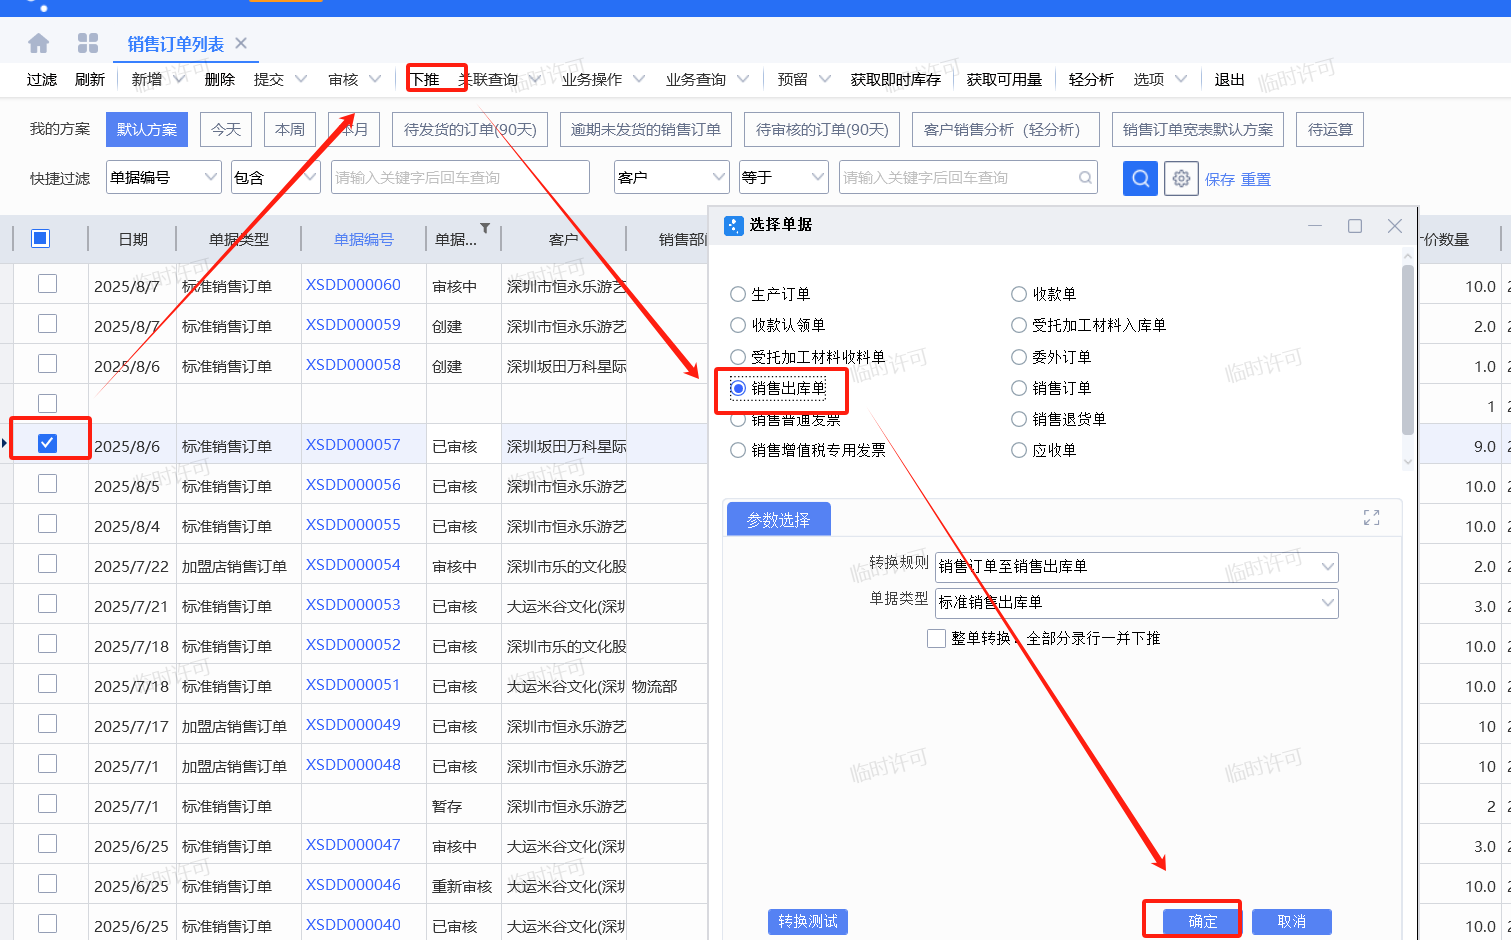This screenshot has height=940, width=1511.
Task: Open the 转换规则 dropdown
Action: point(1327,567)
